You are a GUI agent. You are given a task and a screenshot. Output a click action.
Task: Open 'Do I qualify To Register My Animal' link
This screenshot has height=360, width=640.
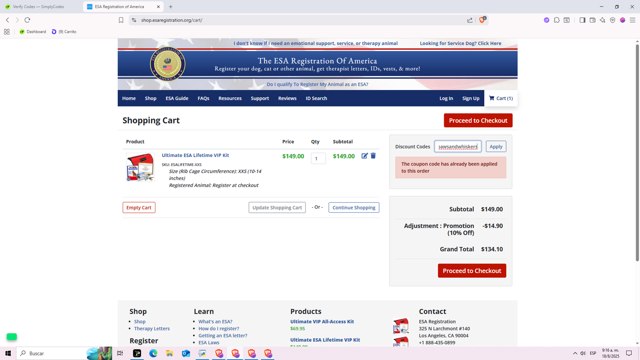[x=317, y=84]
